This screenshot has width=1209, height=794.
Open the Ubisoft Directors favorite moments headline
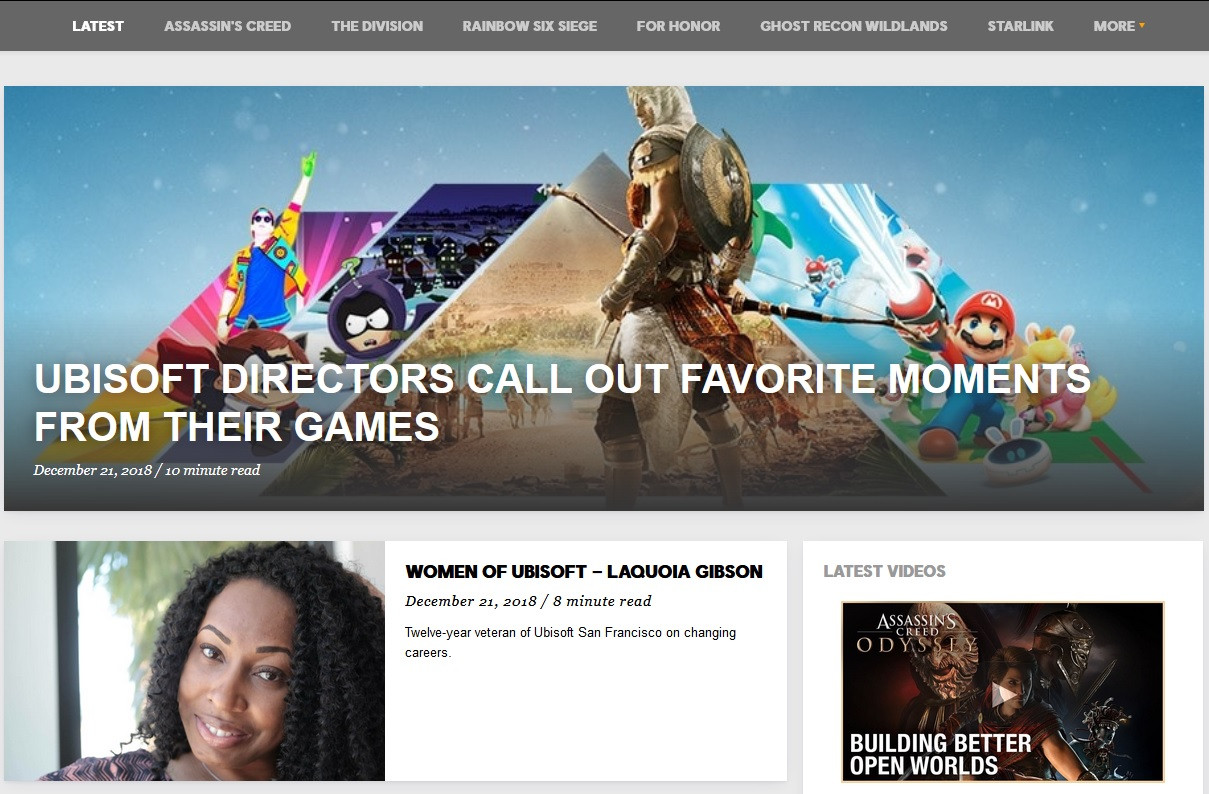(561, 402)
